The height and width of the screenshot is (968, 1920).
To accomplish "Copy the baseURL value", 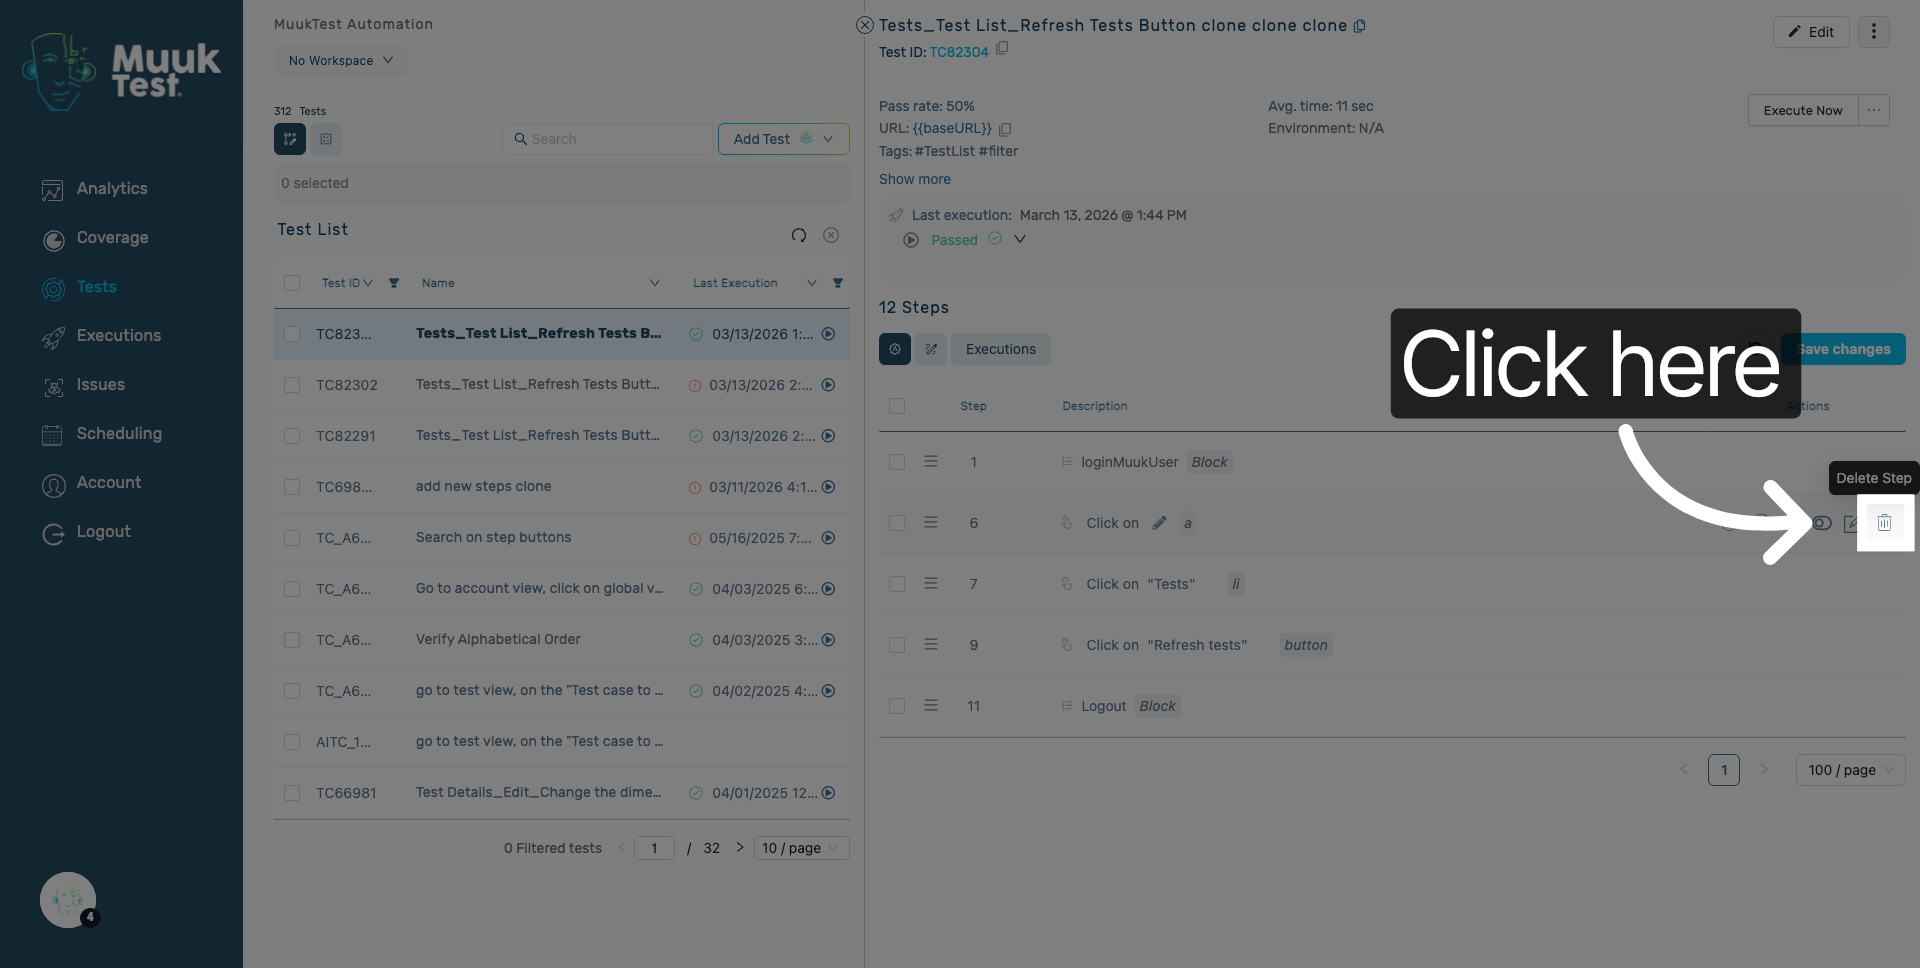I will pos(1005,129).
